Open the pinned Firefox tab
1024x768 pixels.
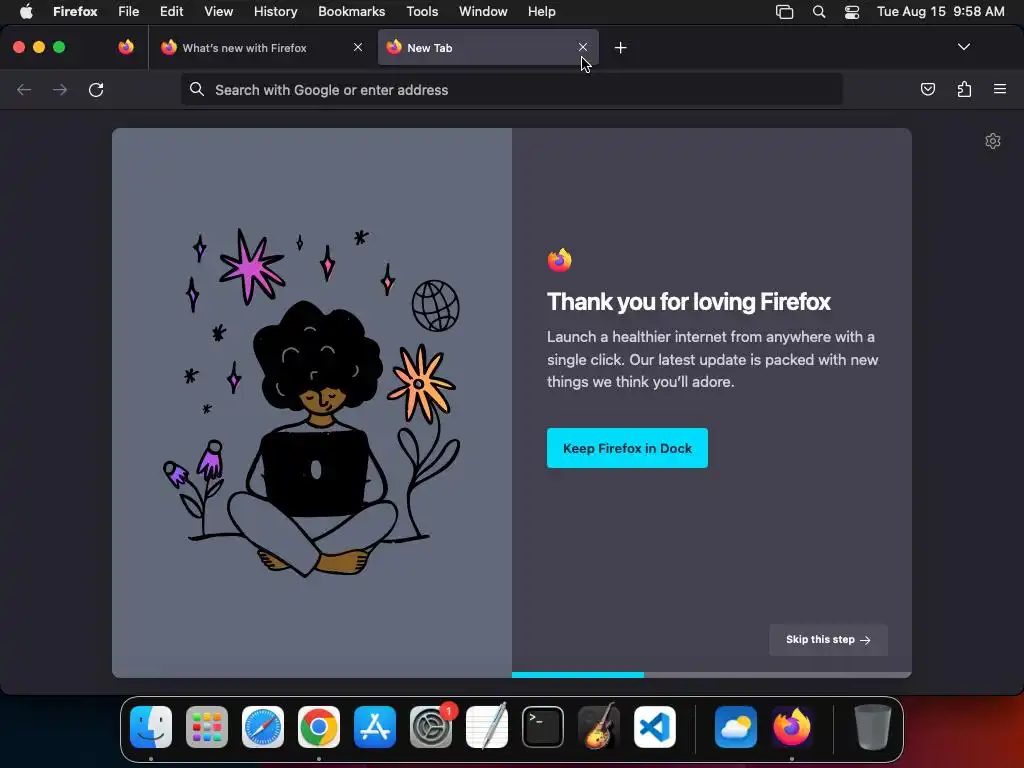[x=126, y=47]
